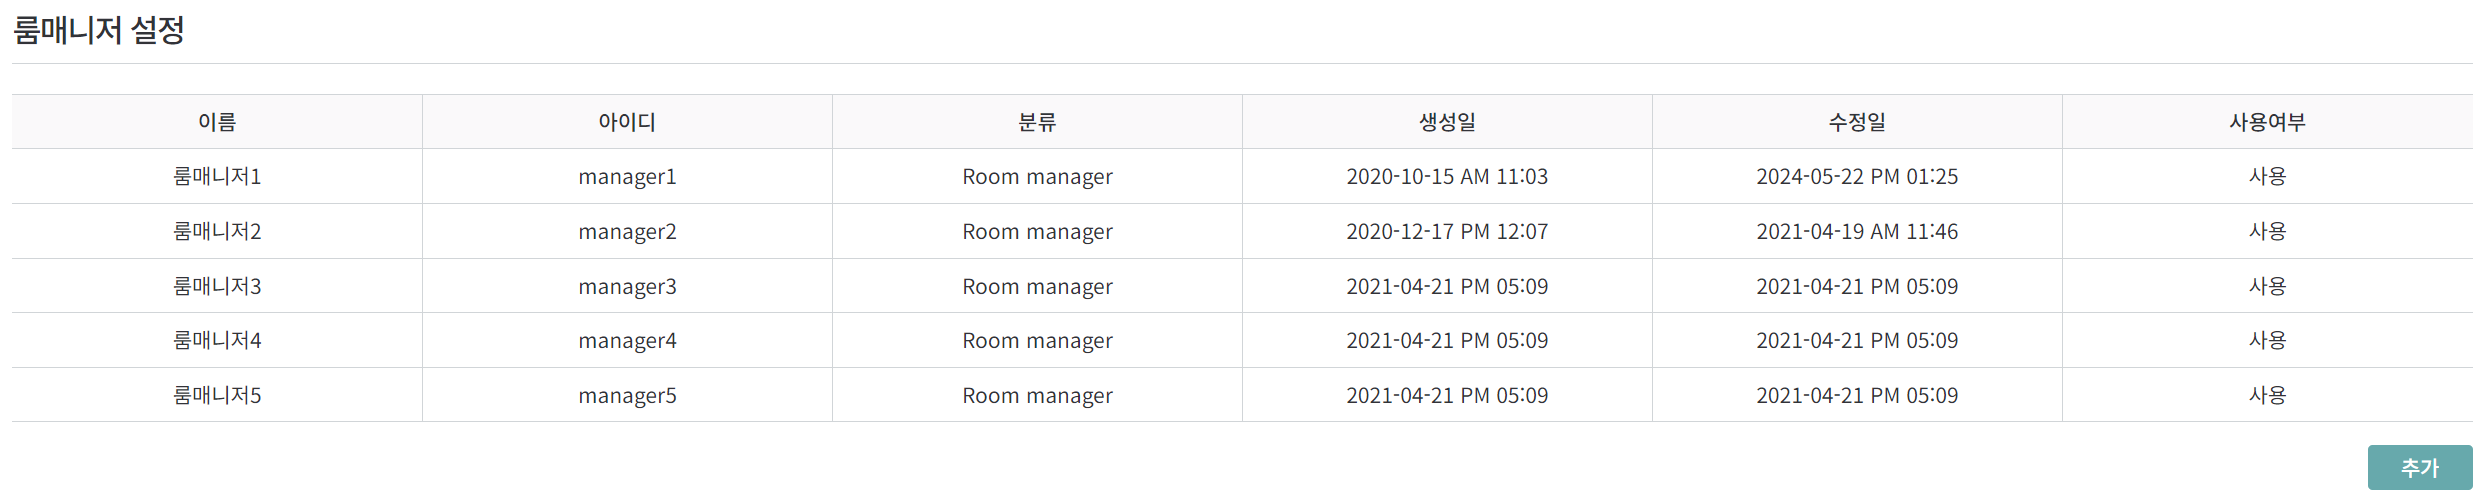Click the 추가 button

point(2419,467)
